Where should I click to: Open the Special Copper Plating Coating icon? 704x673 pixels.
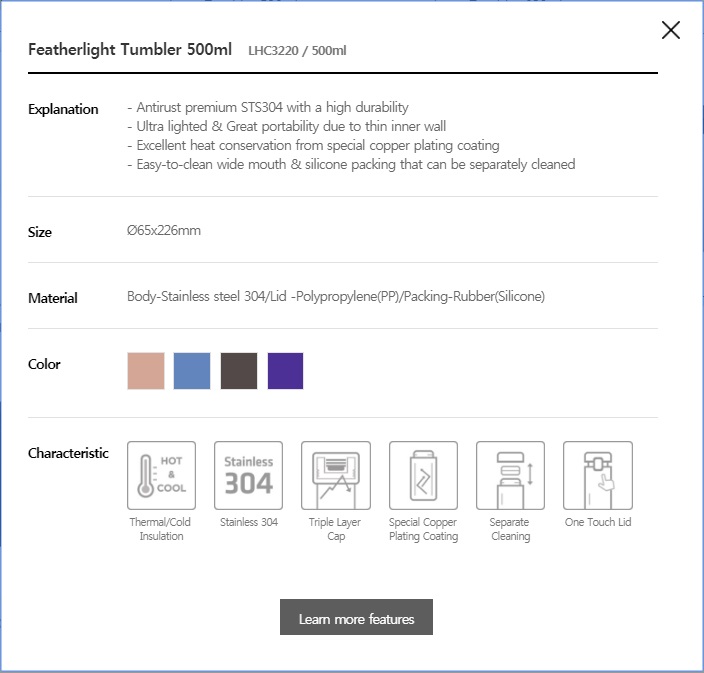tap(423, 475)
